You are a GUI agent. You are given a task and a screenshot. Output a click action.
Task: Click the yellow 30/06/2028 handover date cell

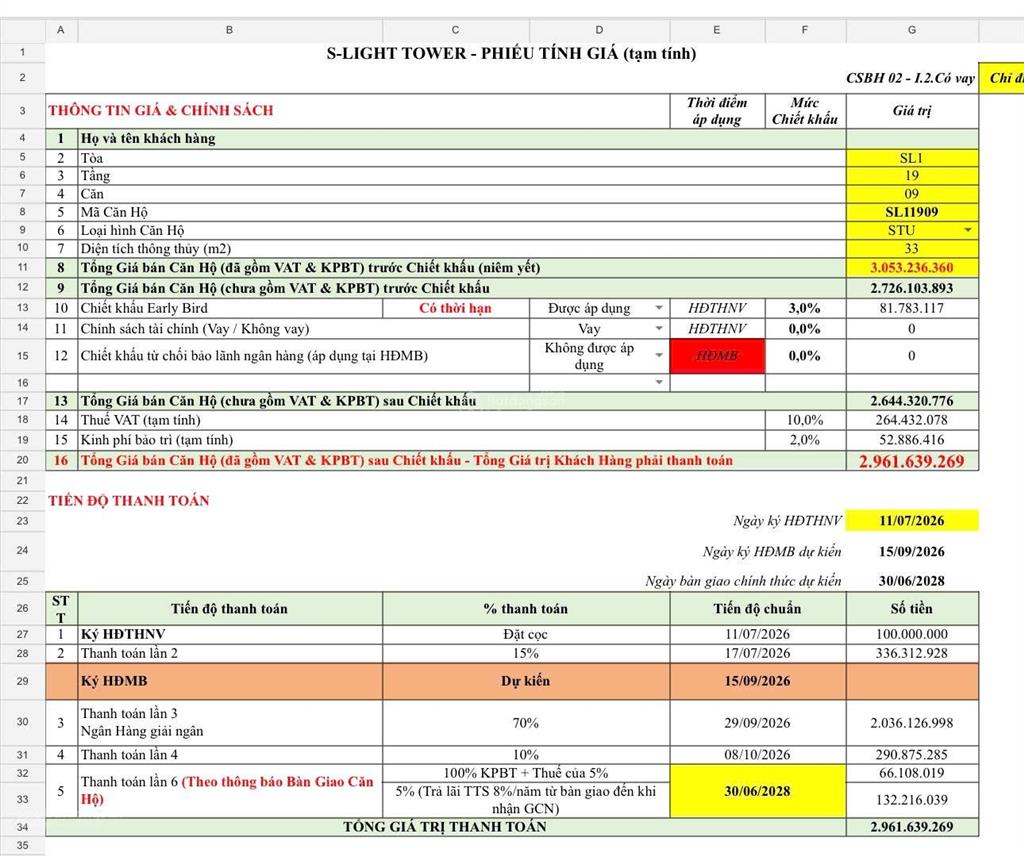click(x=758, y=791)
